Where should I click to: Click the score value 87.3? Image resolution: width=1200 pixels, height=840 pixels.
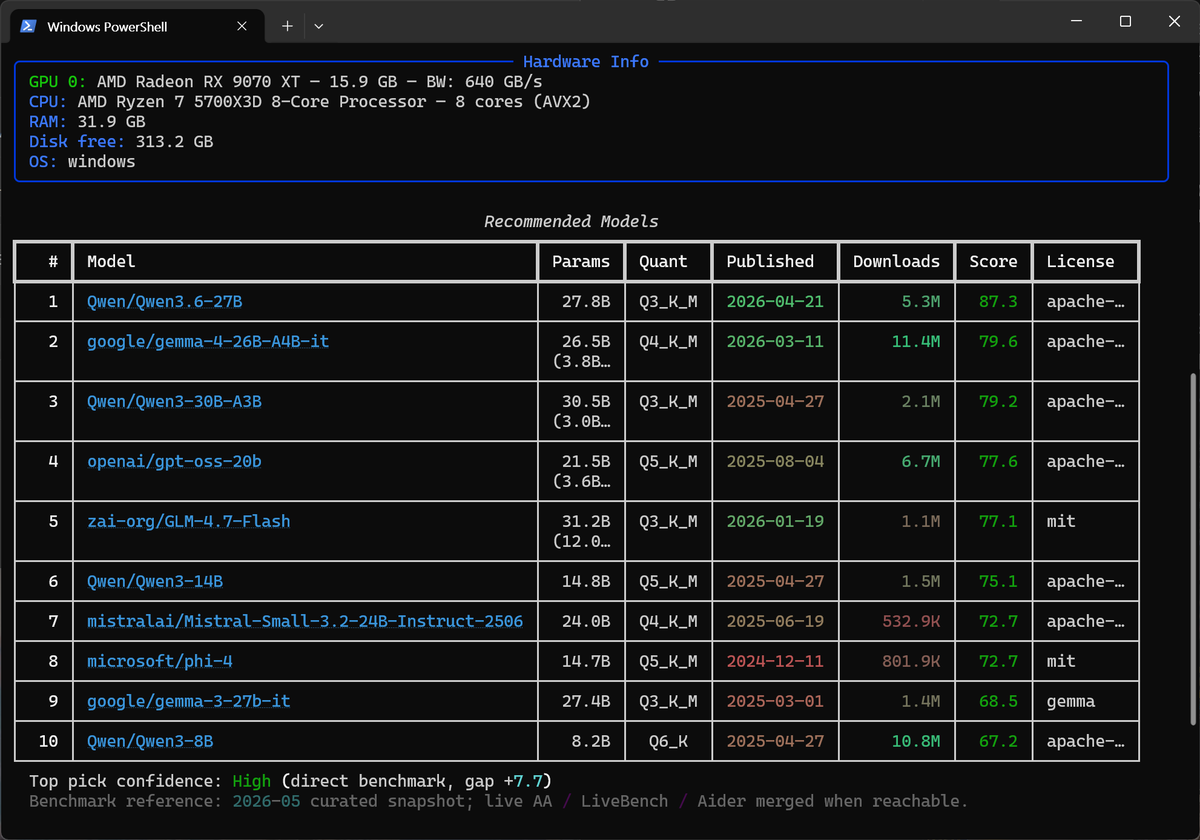[998, 301]
